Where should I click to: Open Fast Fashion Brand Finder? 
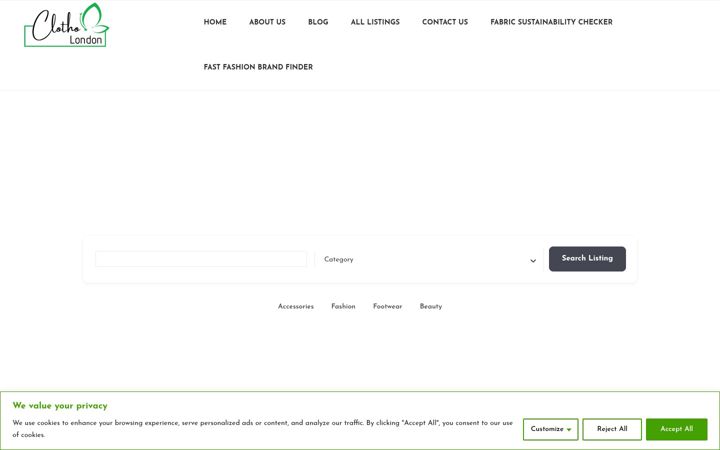click(258, 67)
